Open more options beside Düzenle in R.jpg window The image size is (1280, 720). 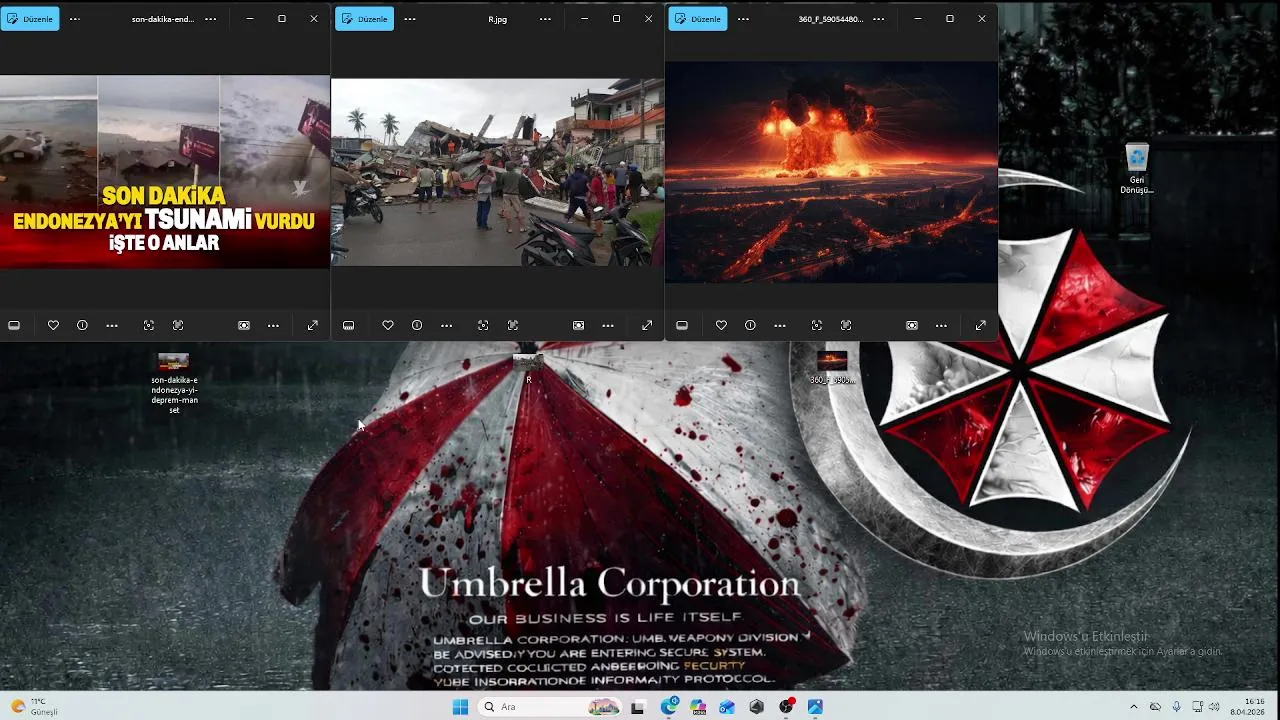pos(410,19)
